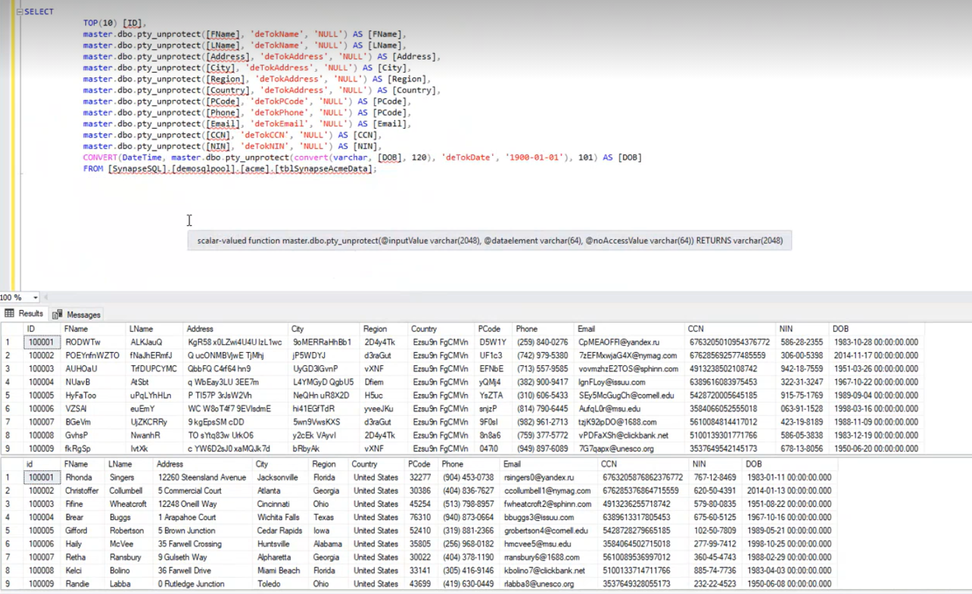Image resolution: width=972 pixels, height=594 pixels.
Task: Open the 100 % zoom dropdown
Action: point(35,298)
